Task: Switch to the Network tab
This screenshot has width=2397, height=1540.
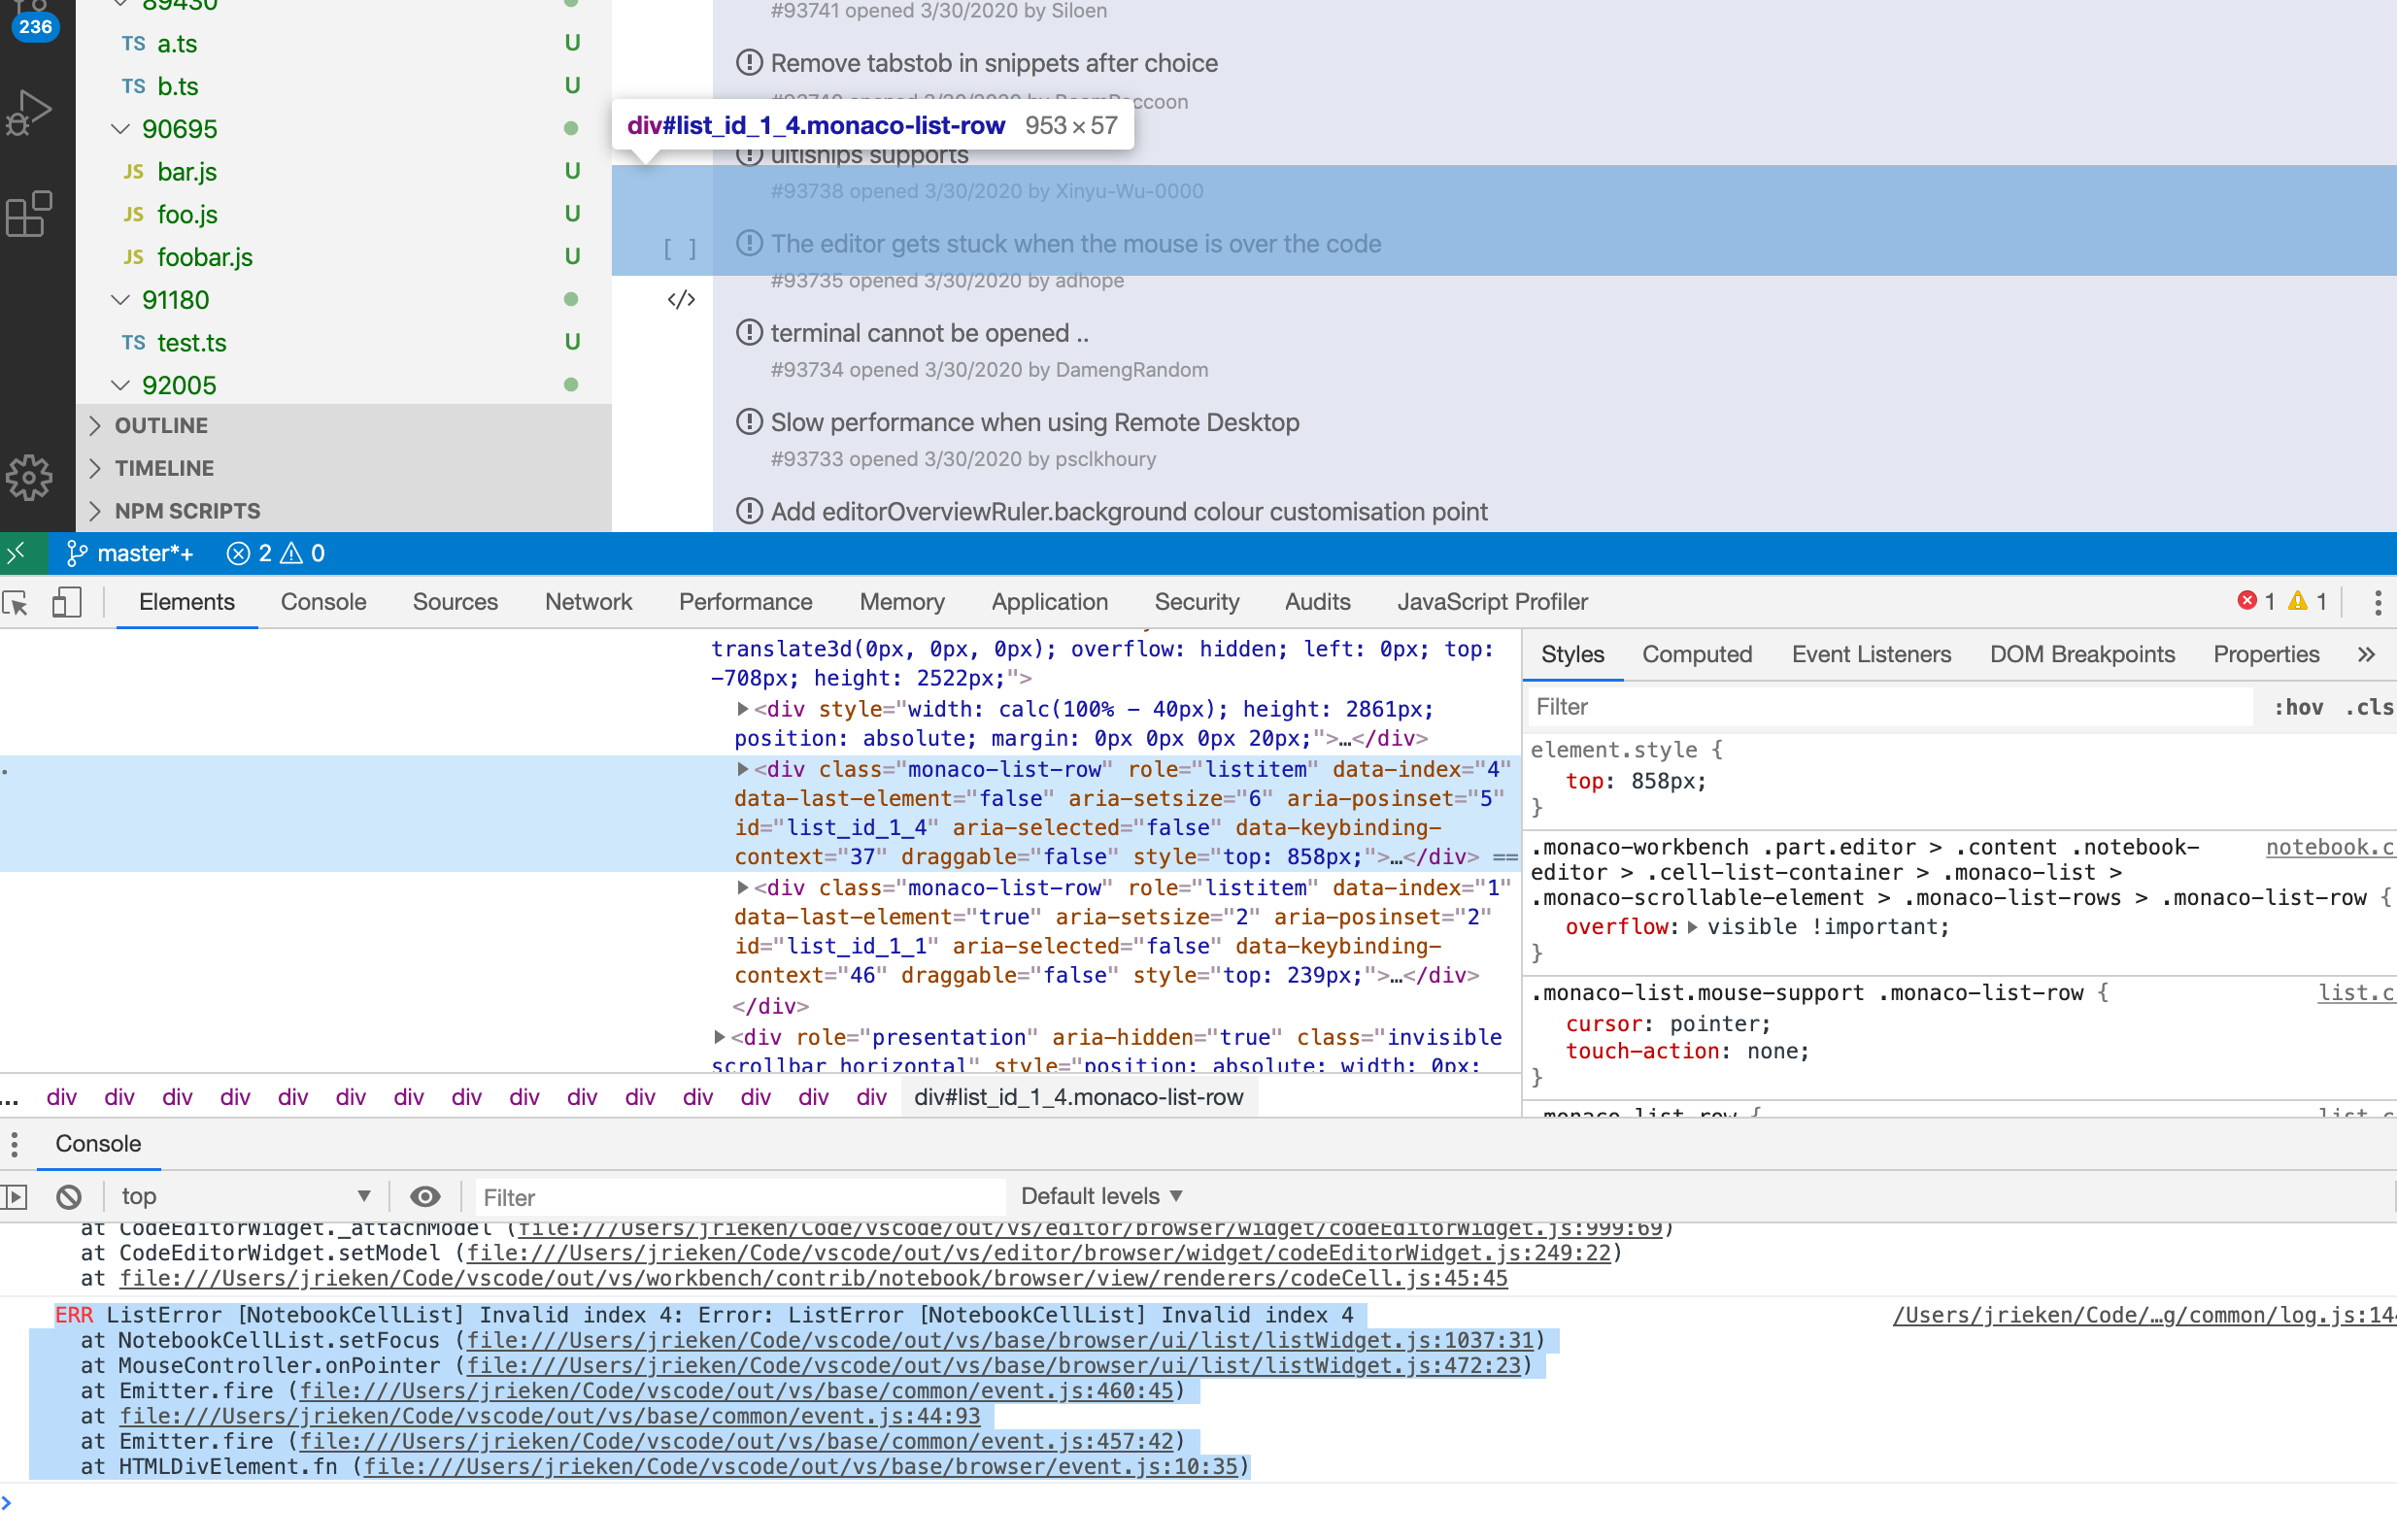Action: point(588,602)
